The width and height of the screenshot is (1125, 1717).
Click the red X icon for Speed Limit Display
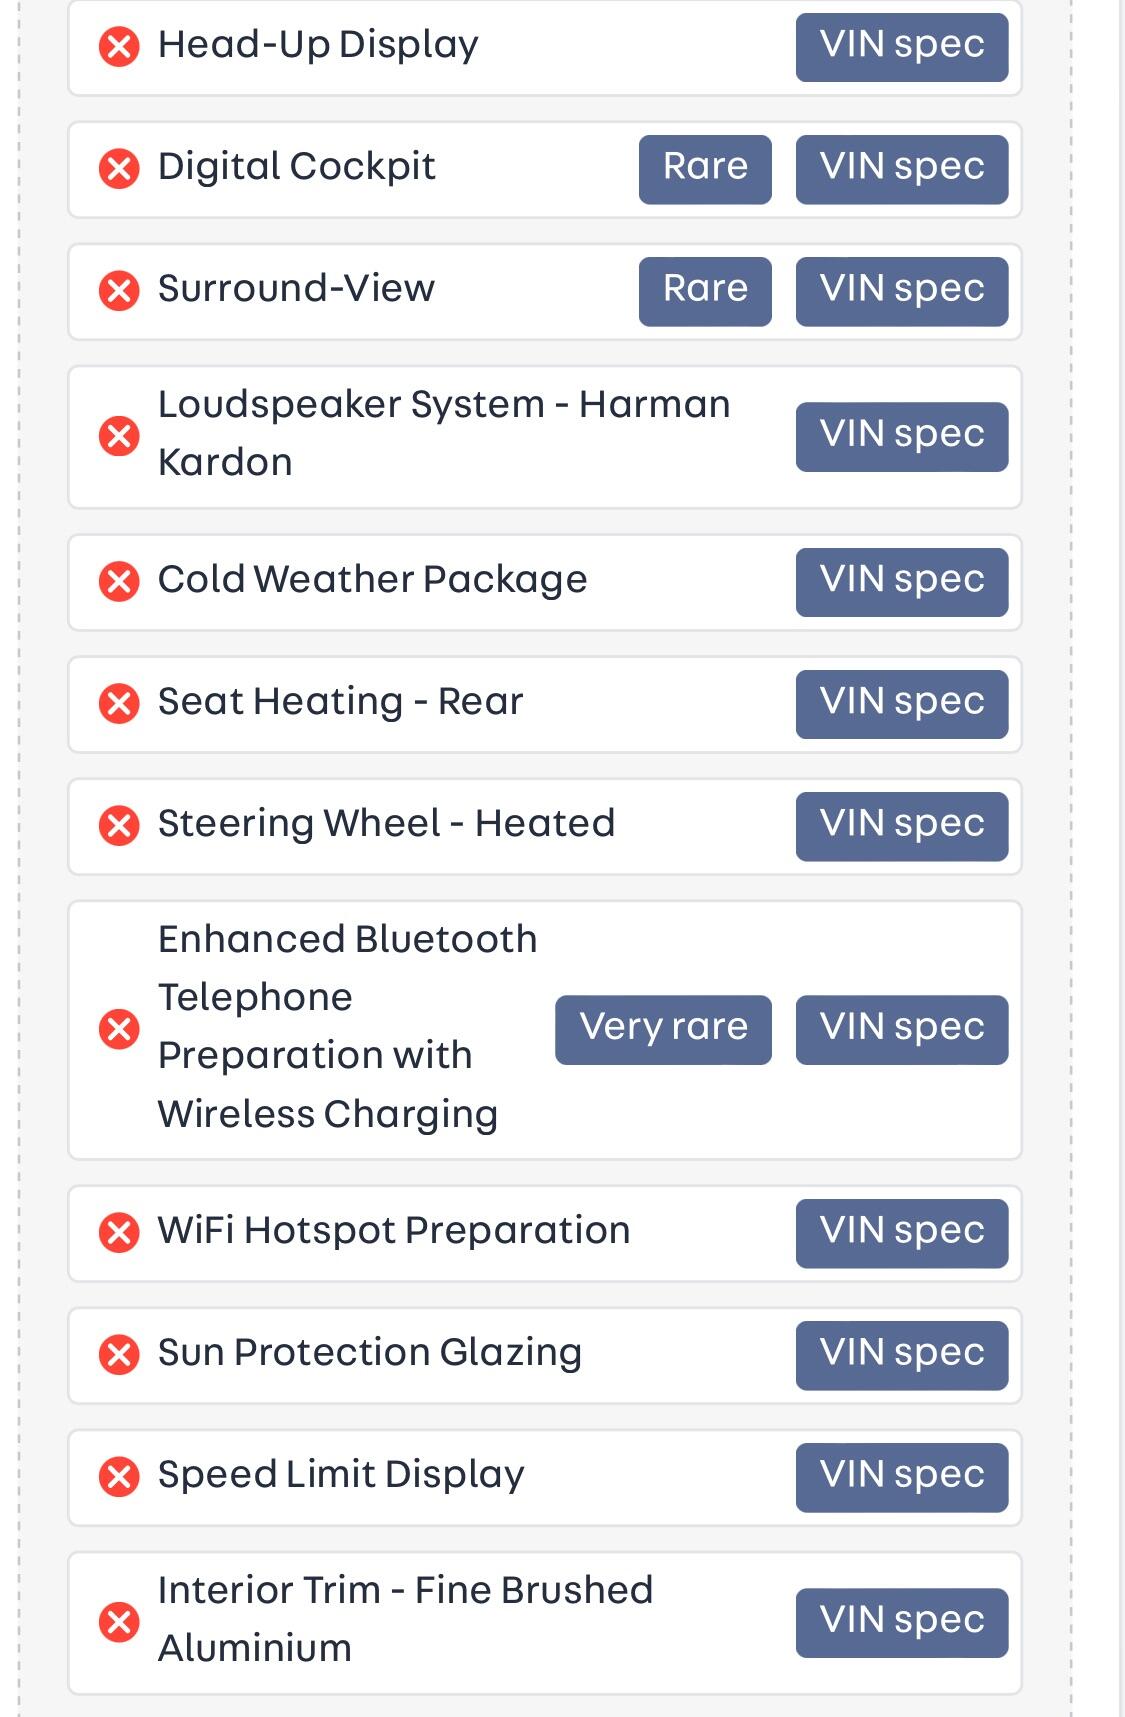coord(119,1476)
